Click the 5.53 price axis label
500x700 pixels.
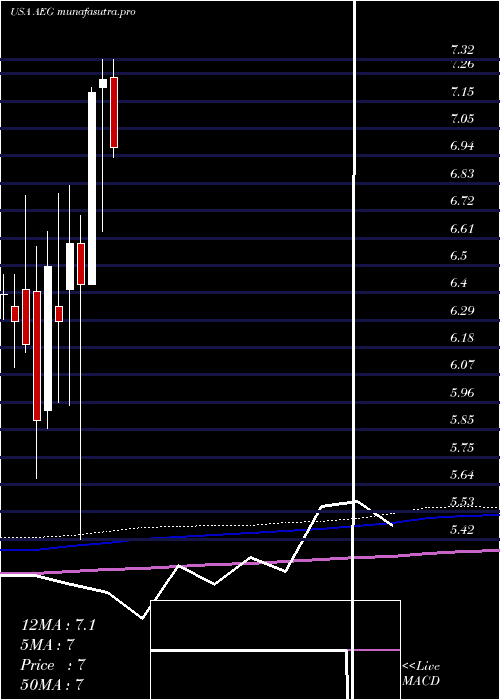click(x=462, y=502)
